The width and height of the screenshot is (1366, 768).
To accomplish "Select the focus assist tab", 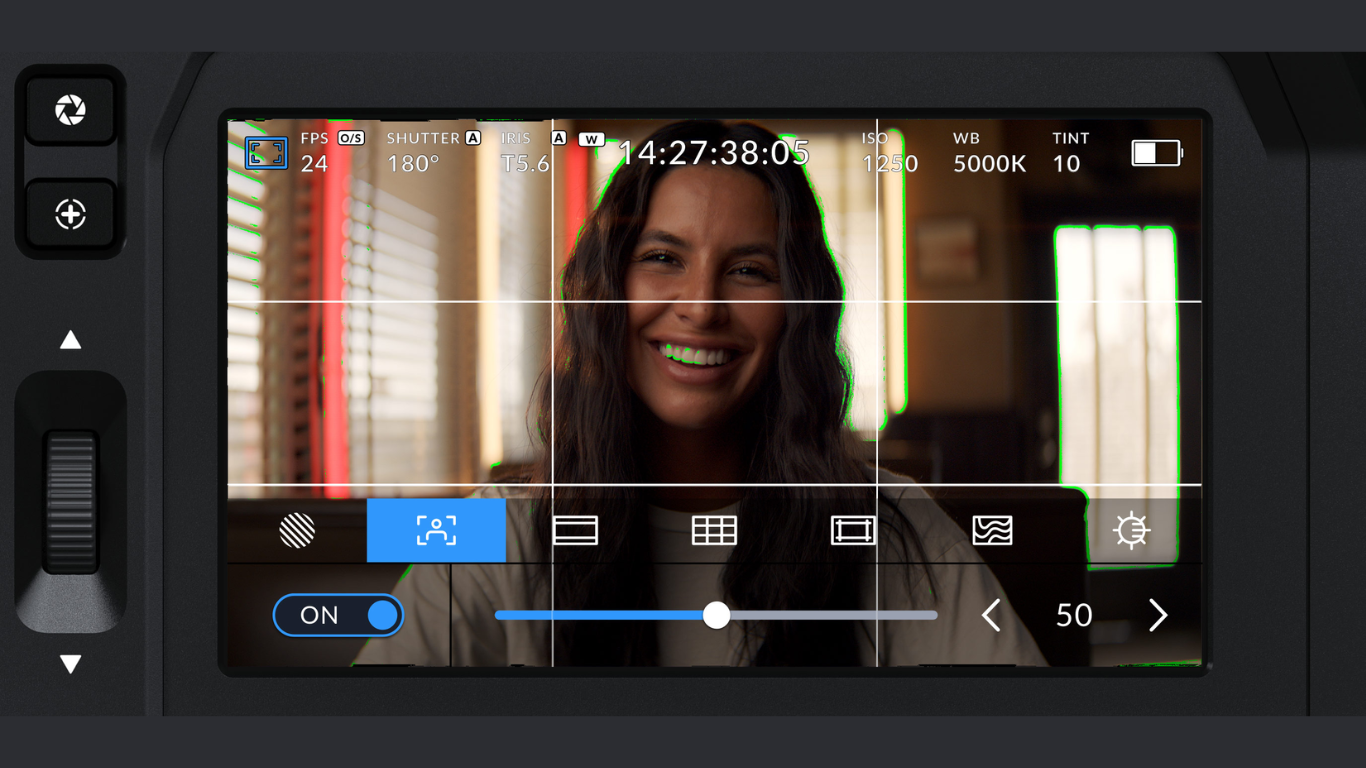I will [436, 531].
